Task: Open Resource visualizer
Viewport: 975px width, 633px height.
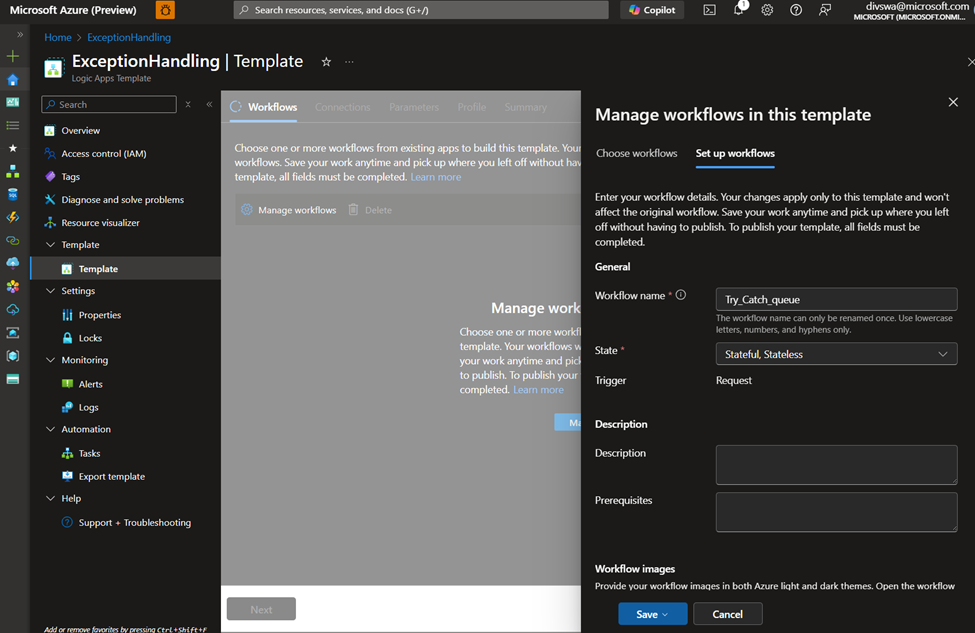Action: point(100,223)
